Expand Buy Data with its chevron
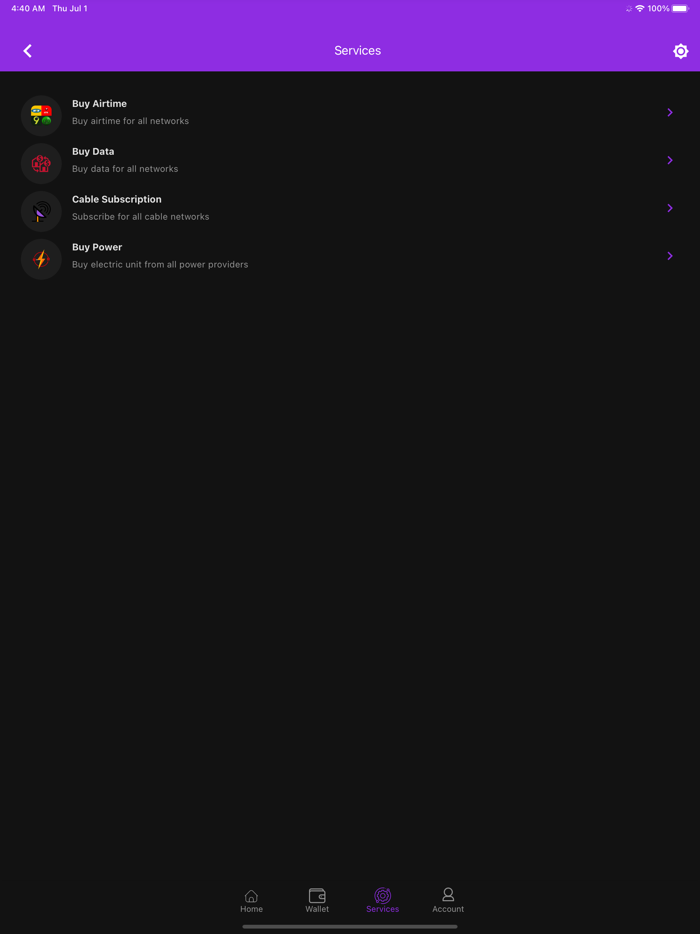Image resolution: width=700 pixels, height=934 pixels. point(670,160)
